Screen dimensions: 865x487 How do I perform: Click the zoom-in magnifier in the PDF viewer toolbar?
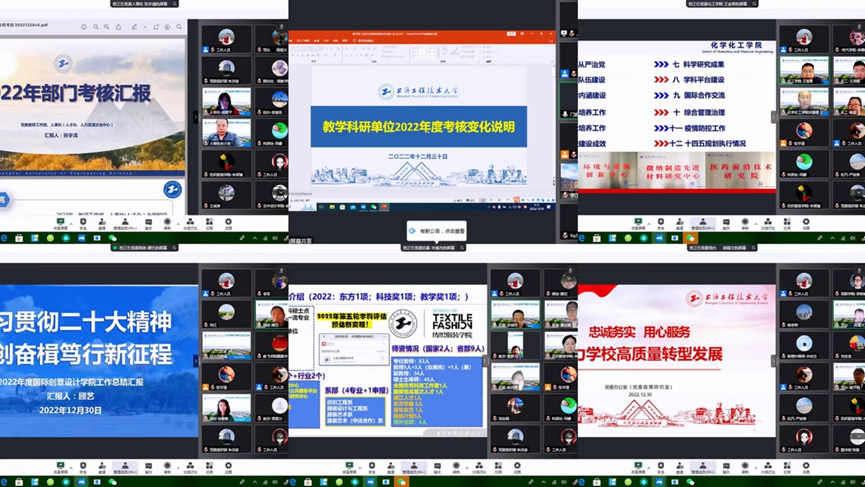pyautogui.click(x=107, y=27)
